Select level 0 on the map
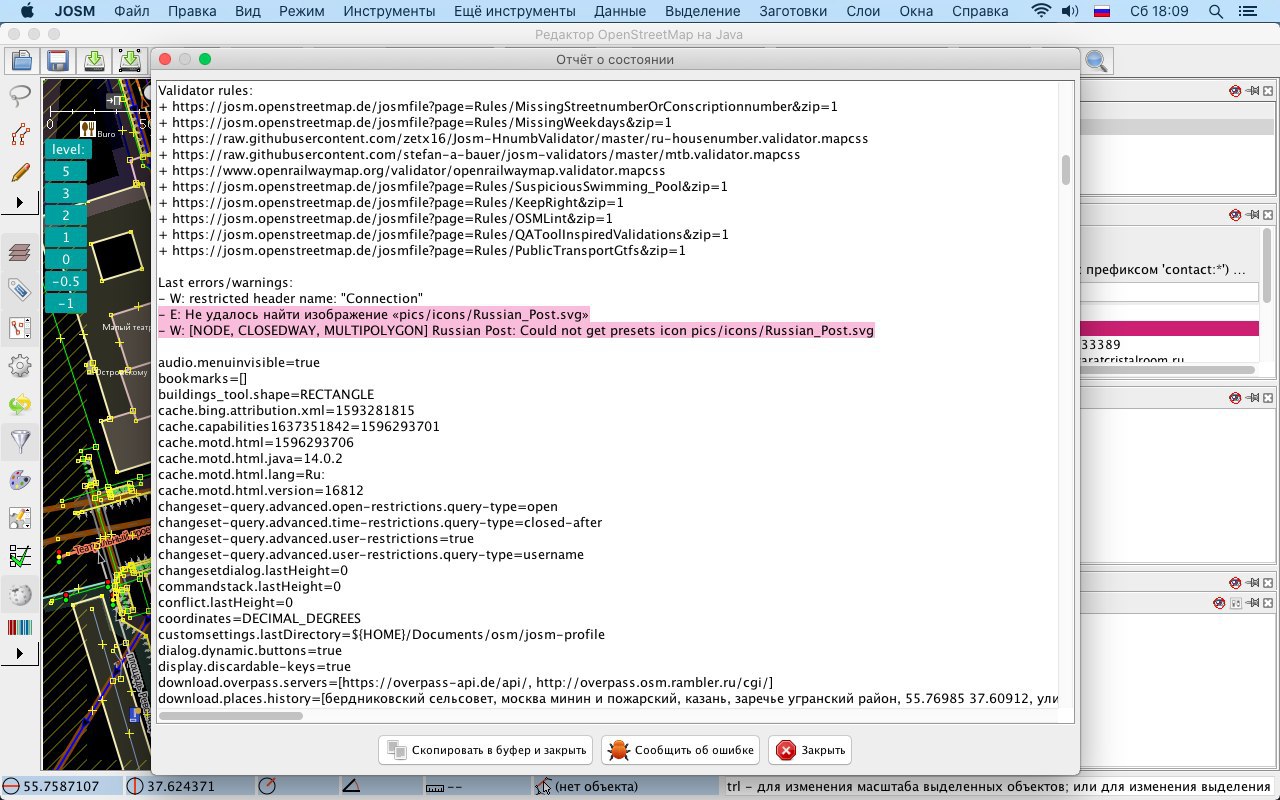This screenshot has width=1280, height=800. pyautogui.click(x=66, y=259)
